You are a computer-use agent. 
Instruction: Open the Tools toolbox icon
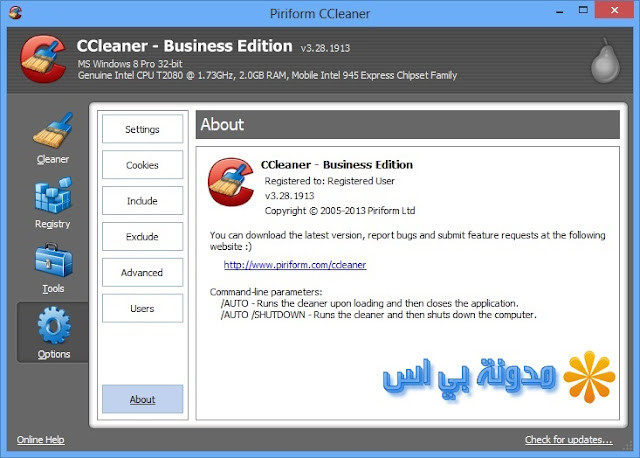[53, 260]
